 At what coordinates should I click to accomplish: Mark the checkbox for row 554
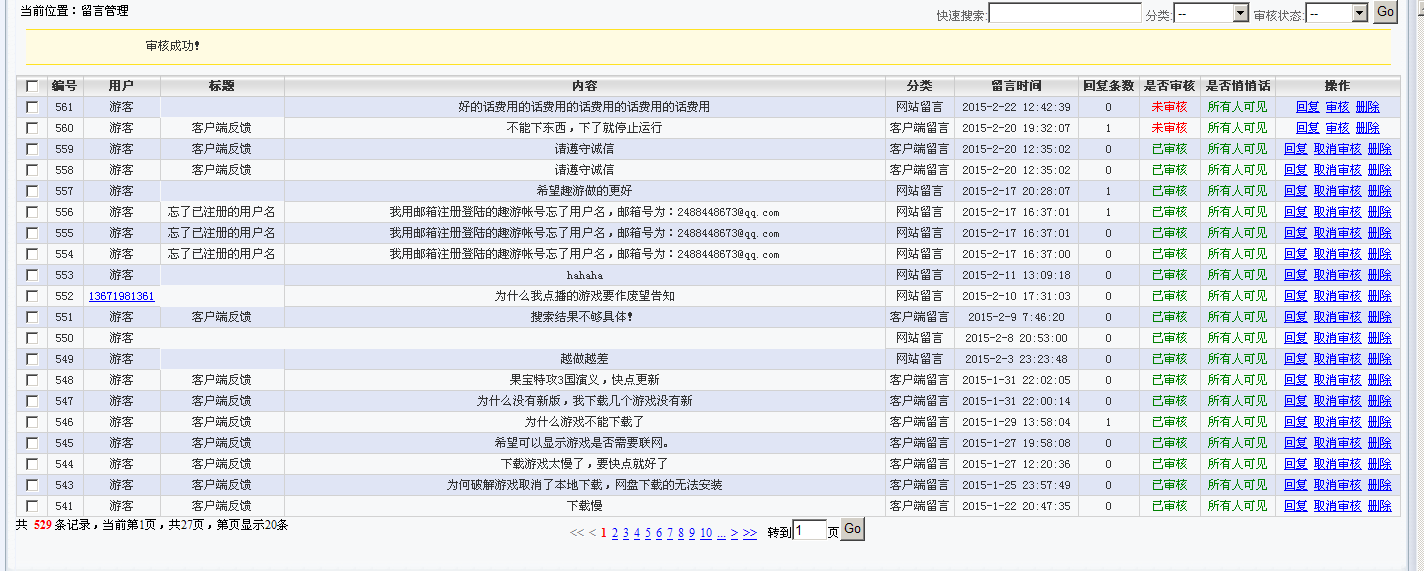[x=33, y=254]
